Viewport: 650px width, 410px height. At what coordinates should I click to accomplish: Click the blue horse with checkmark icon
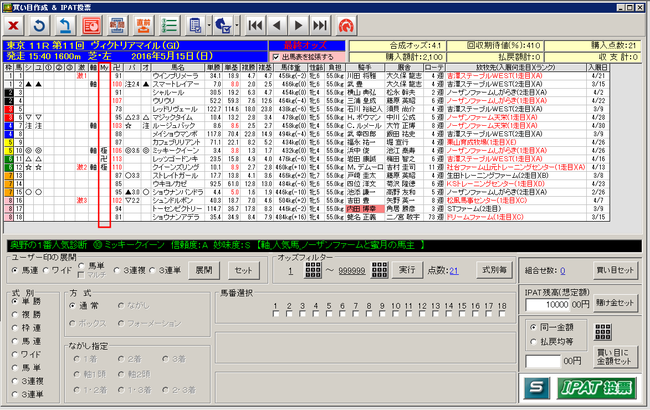pos(223,26)
